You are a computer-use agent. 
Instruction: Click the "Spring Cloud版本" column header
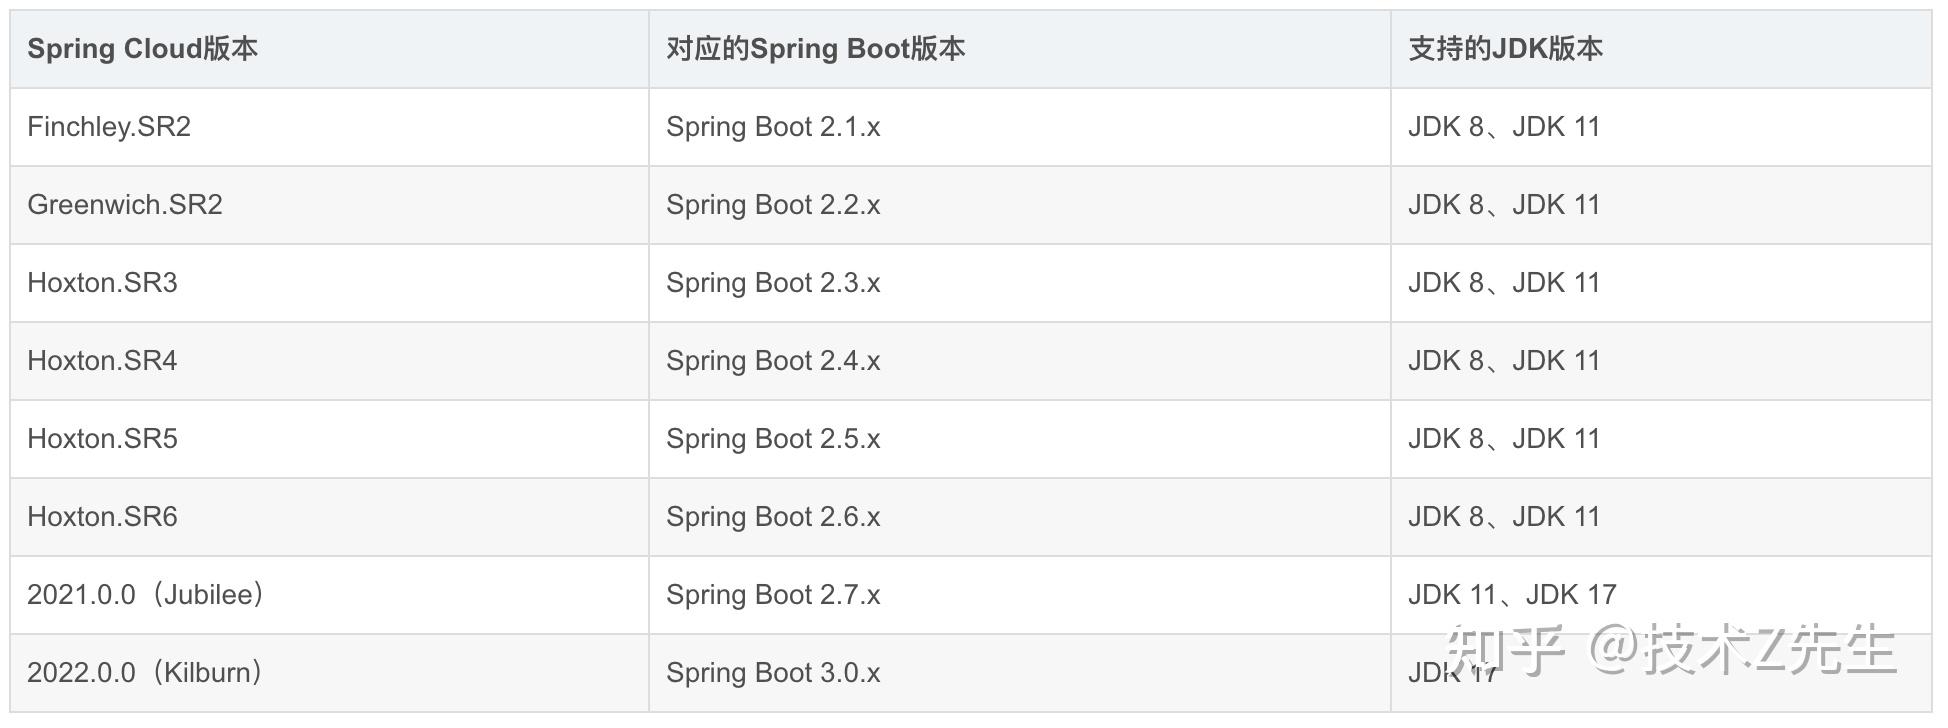(142, 49)
